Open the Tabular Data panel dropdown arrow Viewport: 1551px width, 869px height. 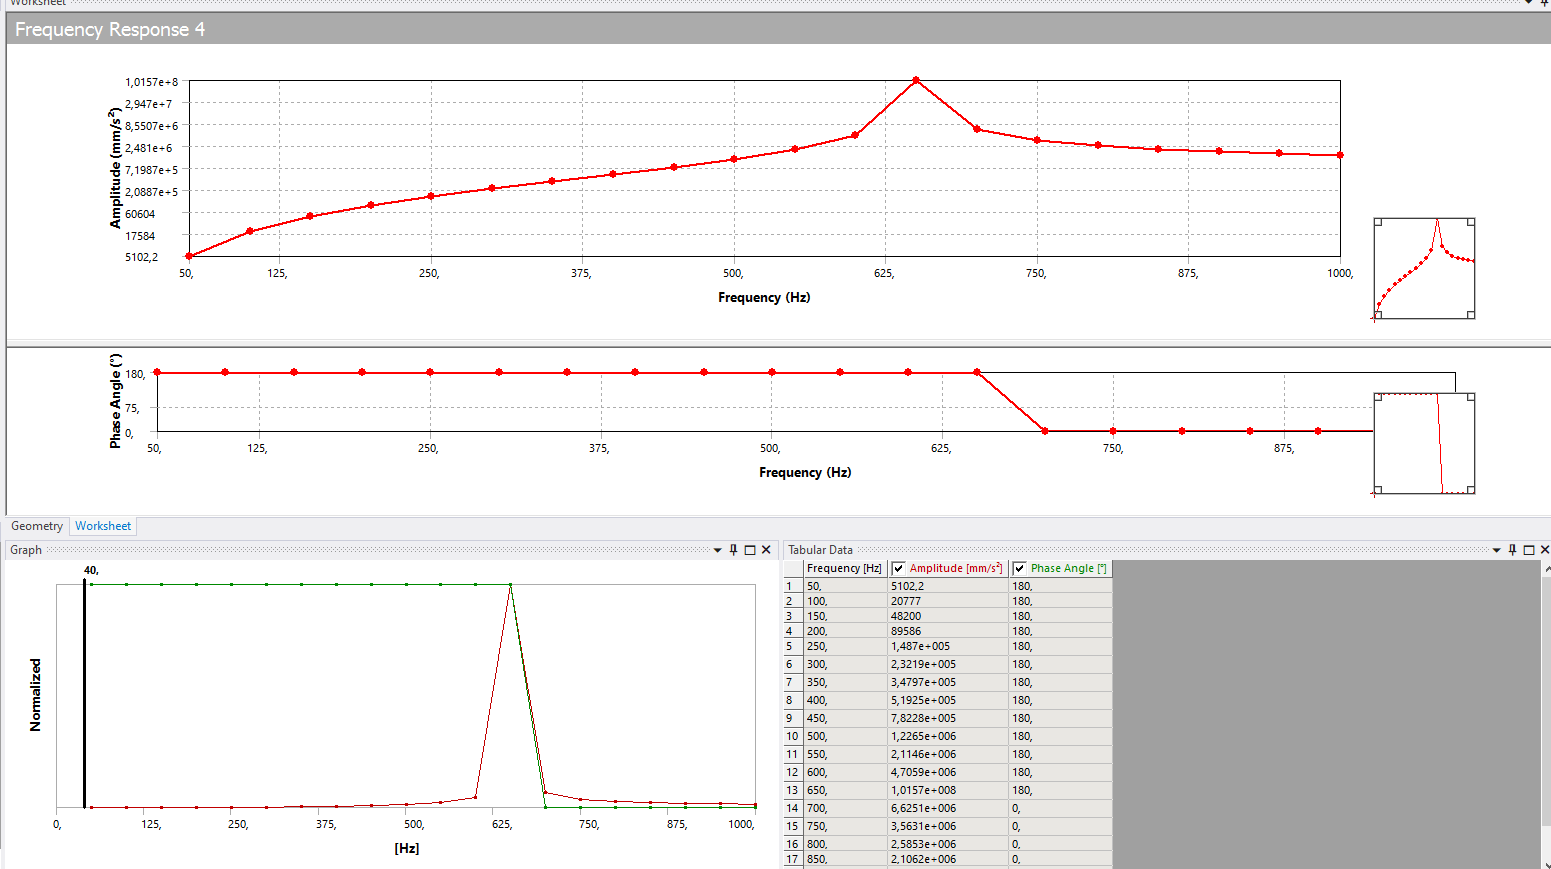point(1496,550)
